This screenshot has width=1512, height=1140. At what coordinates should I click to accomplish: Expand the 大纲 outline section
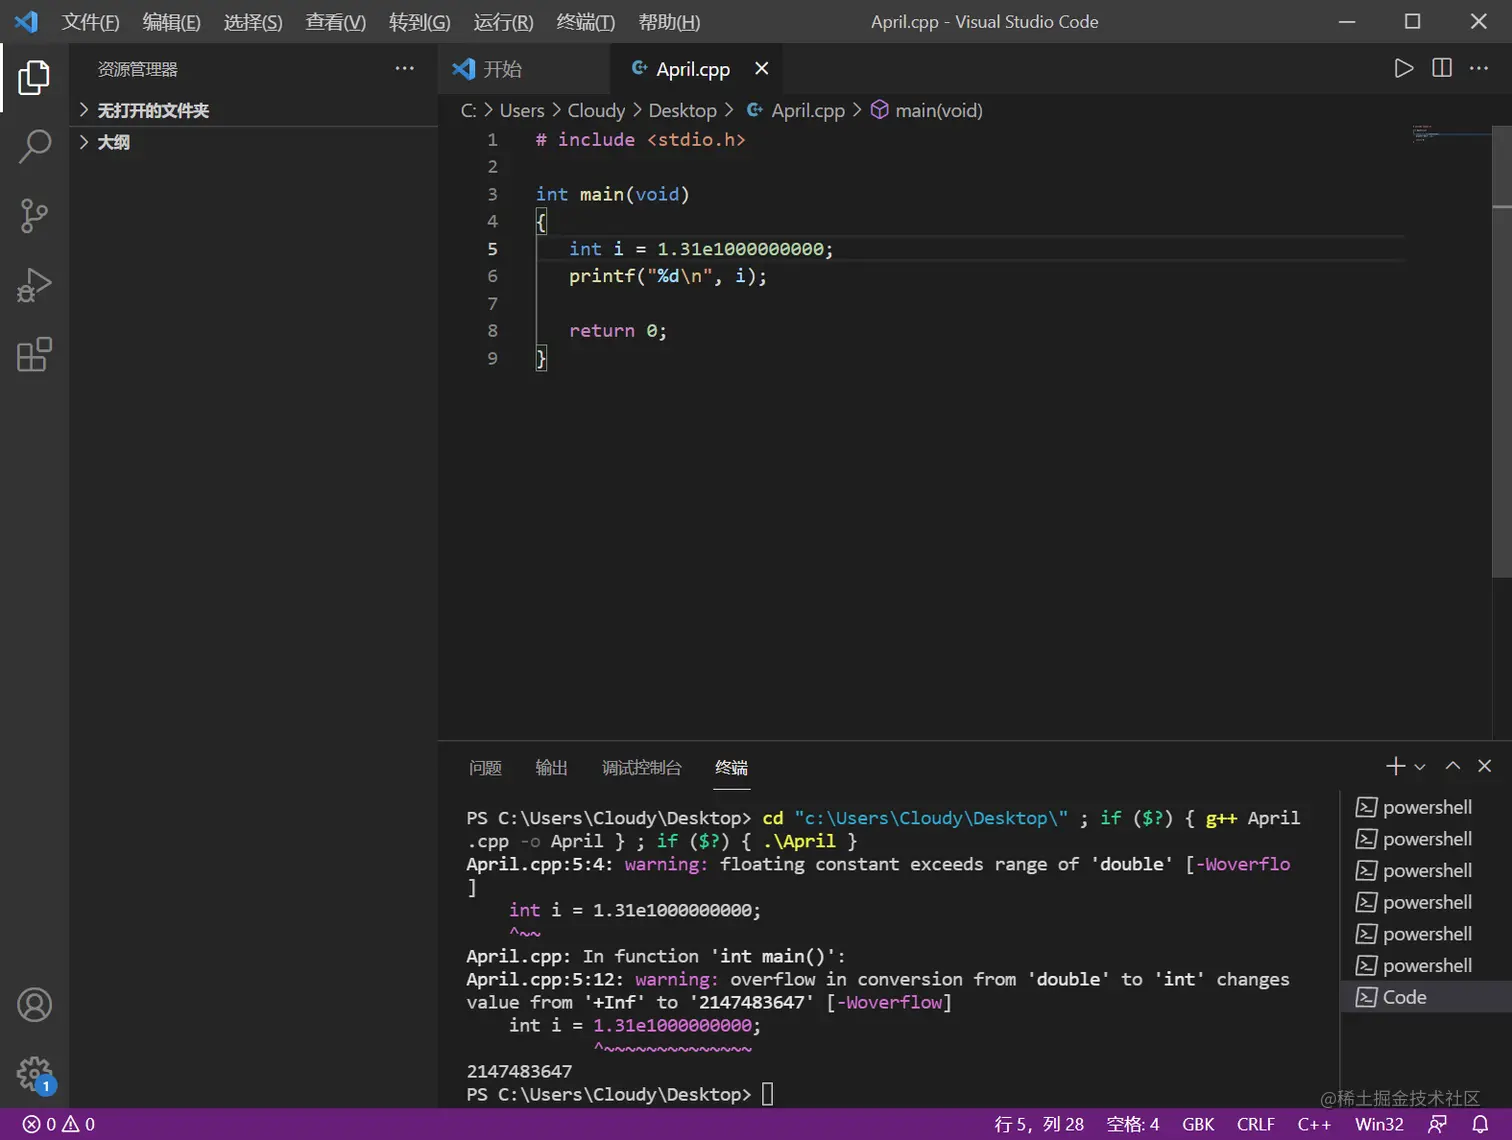113,142
